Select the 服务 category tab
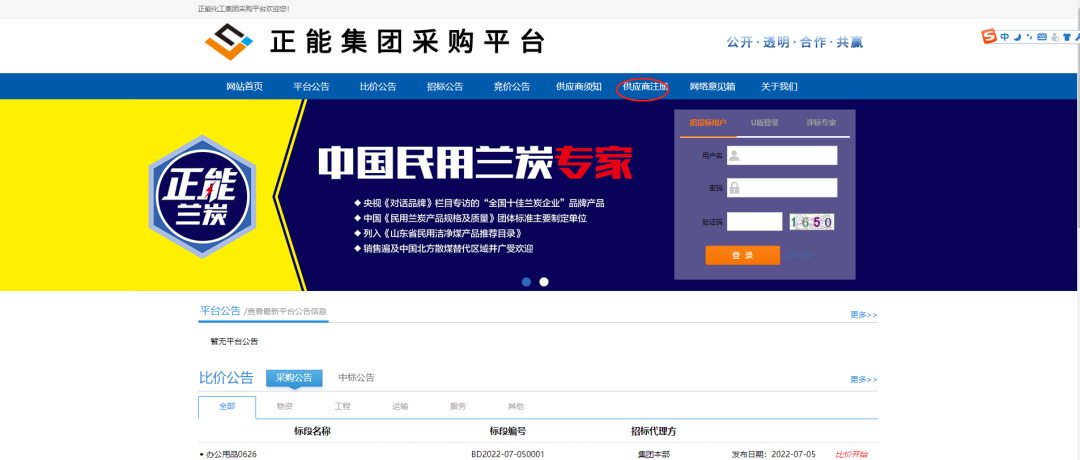 pos(458,406)
